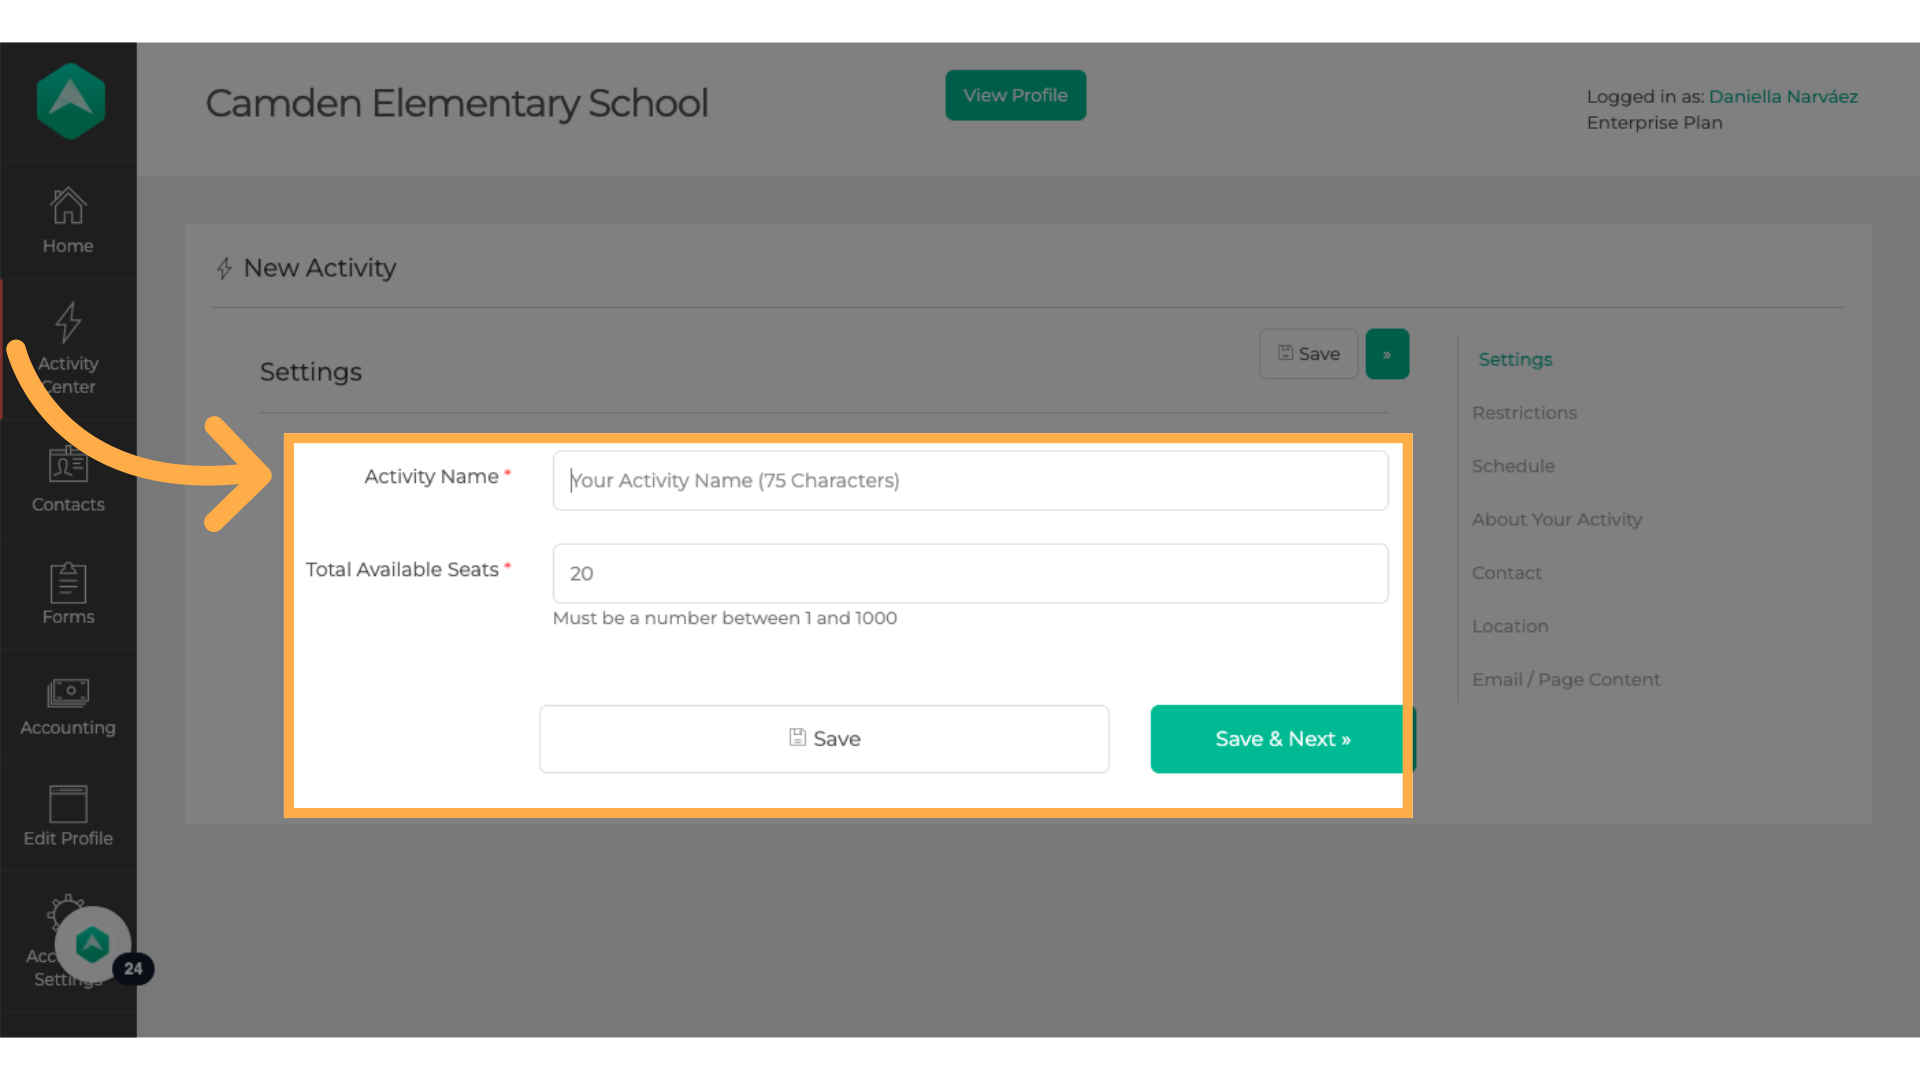1920x1080 pixels.
Task: Open Forms clipboard icon
Action: tap(68, 583)
